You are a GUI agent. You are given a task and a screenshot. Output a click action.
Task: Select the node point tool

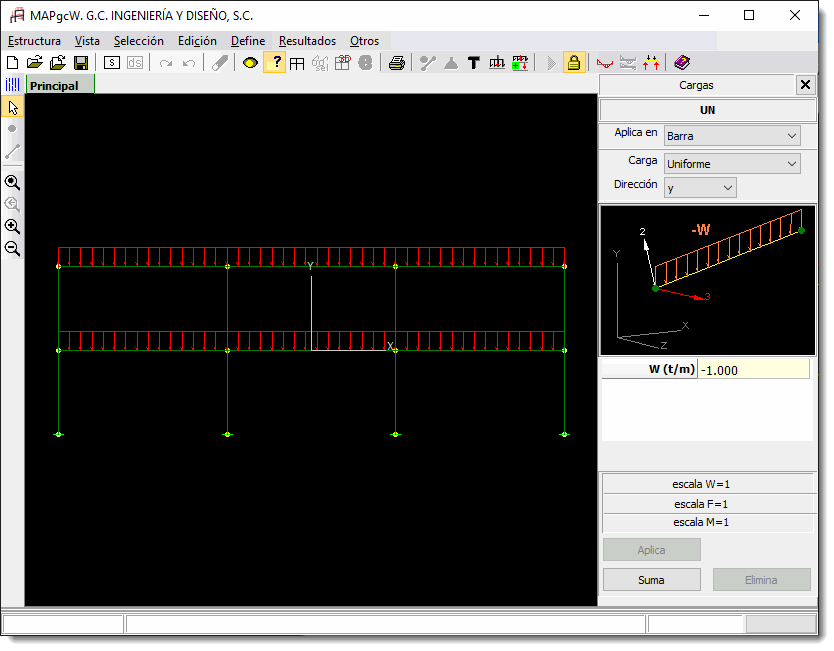coord(12,129)
